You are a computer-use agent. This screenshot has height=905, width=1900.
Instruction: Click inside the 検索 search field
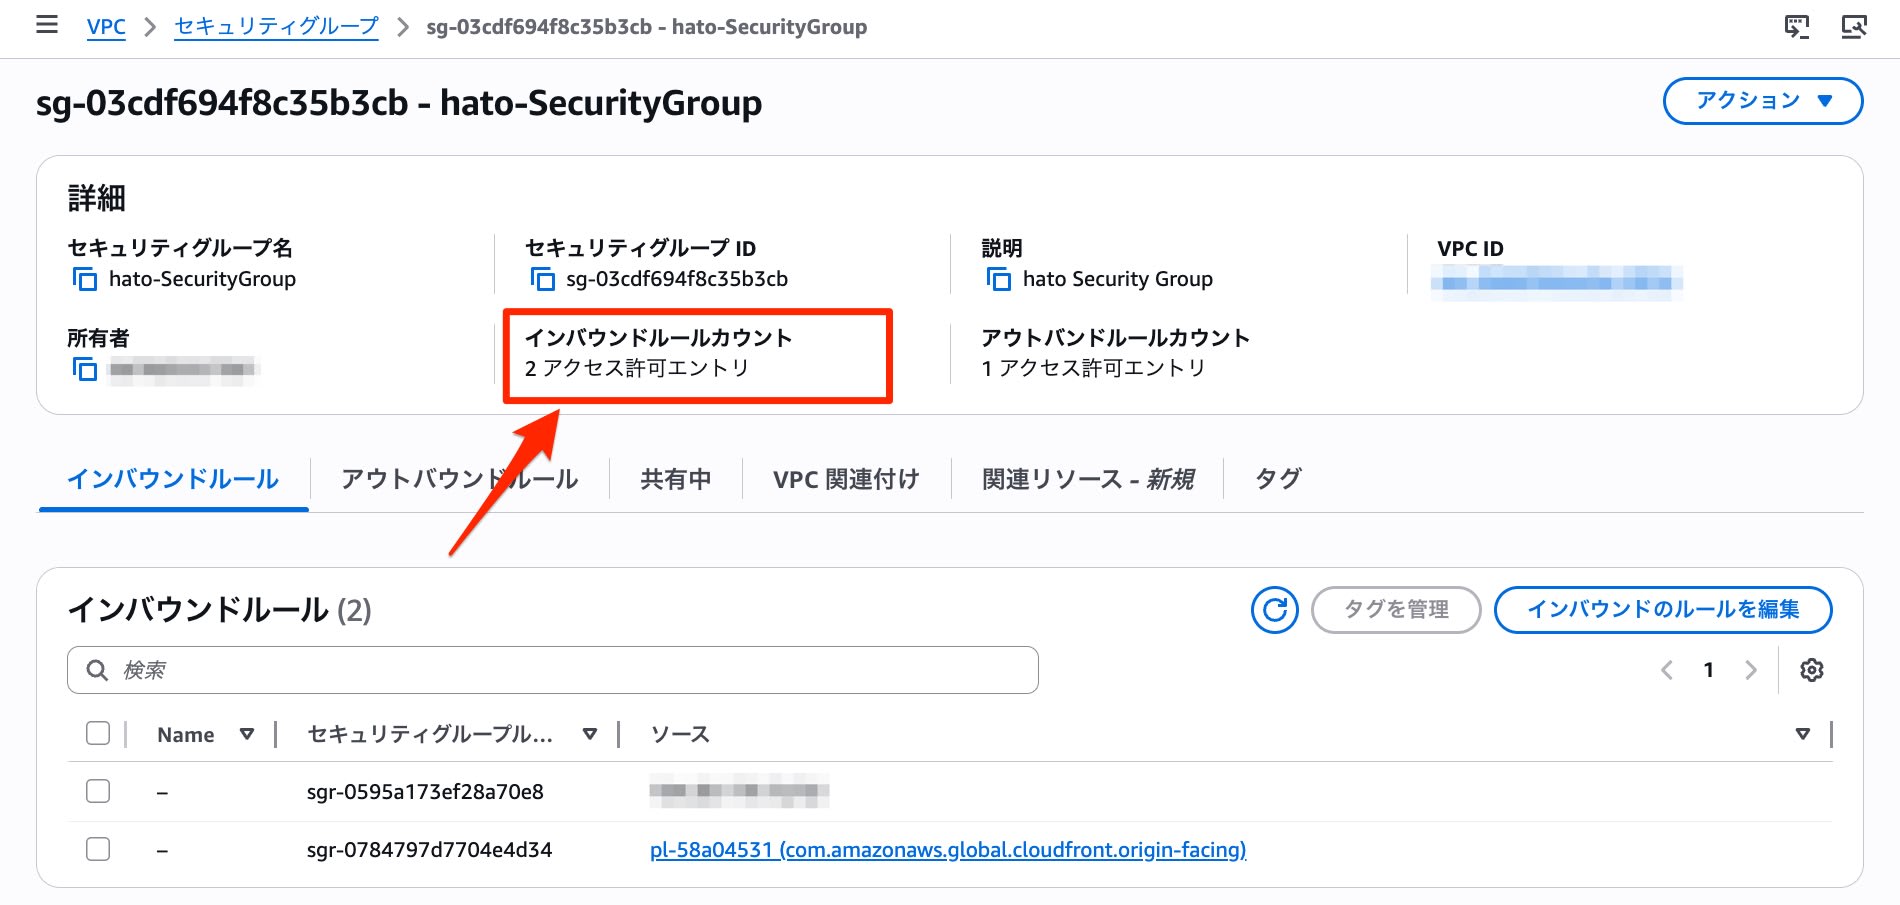(x=550, y=670)
